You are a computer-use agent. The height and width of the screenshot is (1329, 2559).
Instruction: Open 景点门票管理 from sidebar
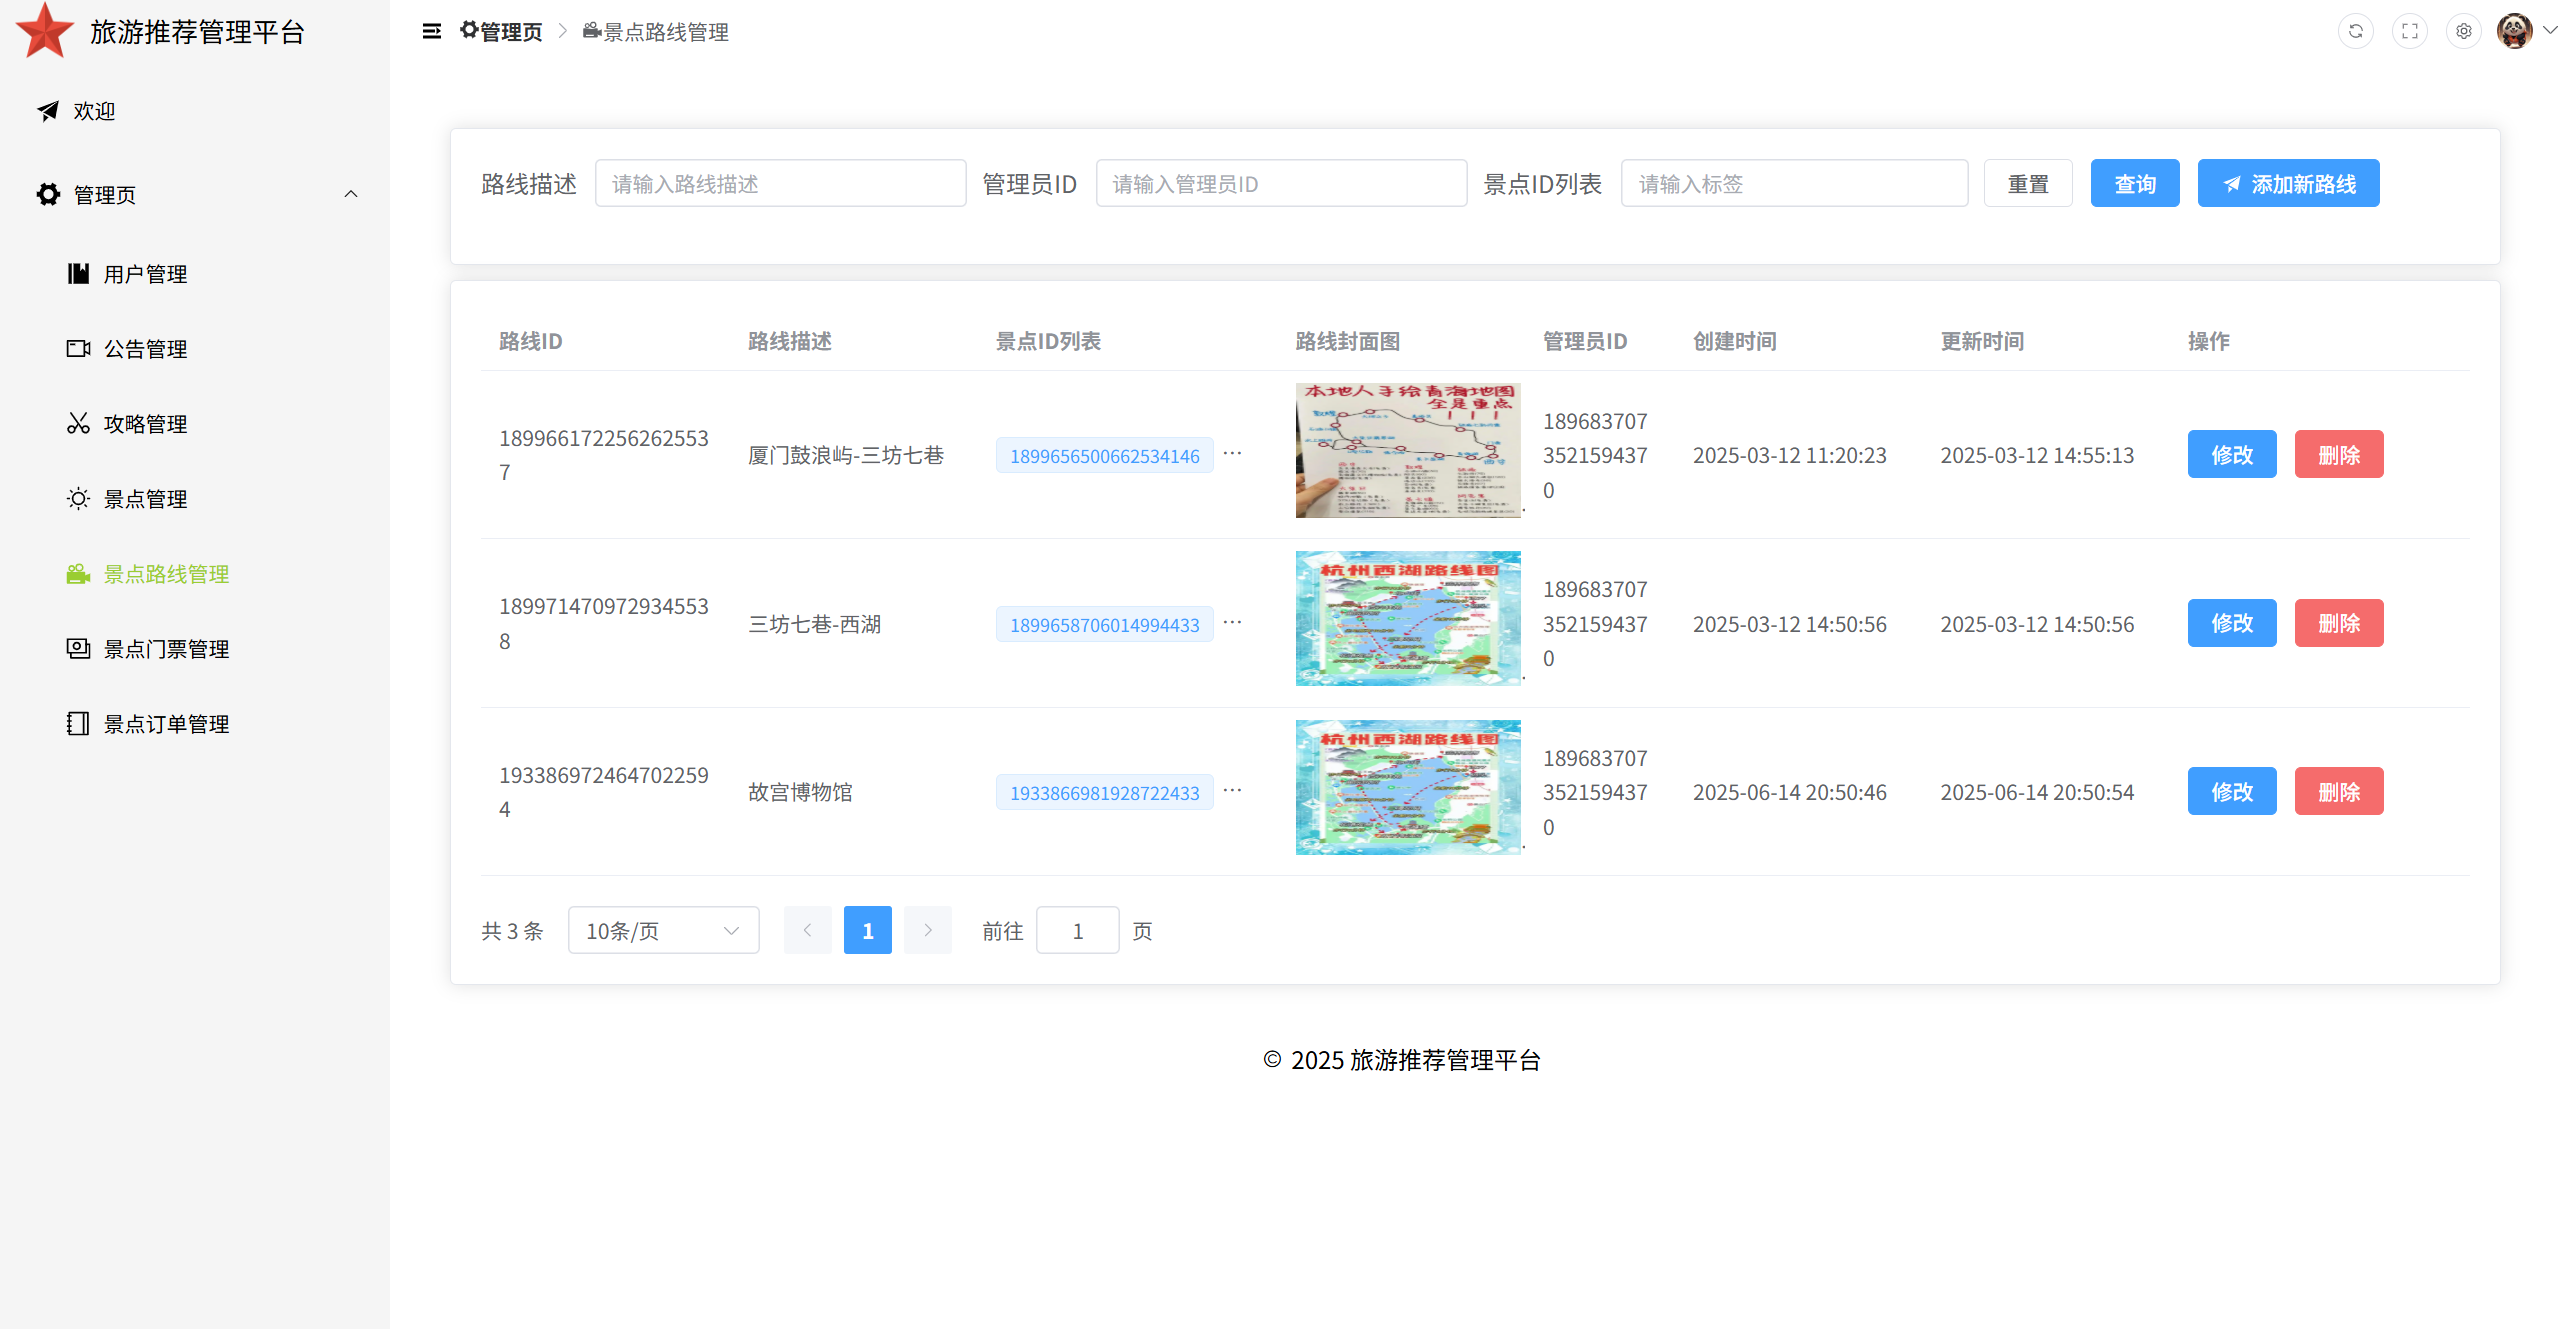[x=166, y=649]
